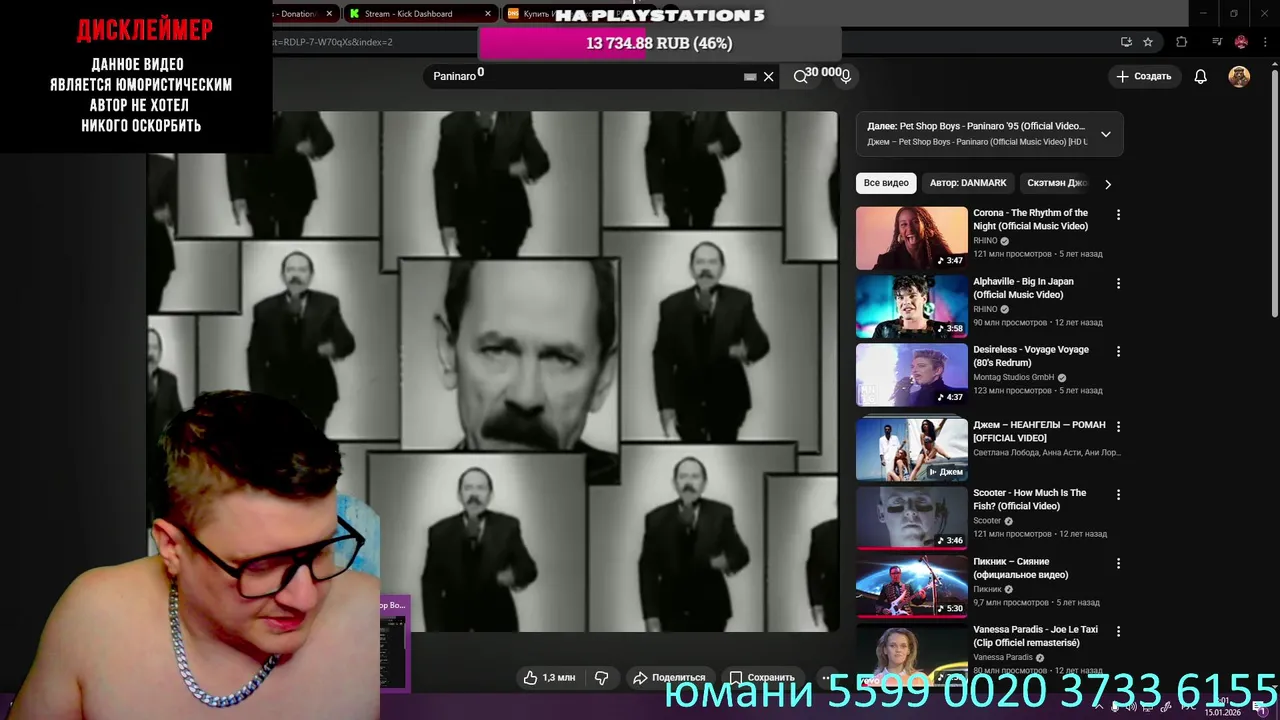This screenshot has width=1280, height=720.
Task: Close the Stream - Kick Dashboard tab
Action: point(488,14)
